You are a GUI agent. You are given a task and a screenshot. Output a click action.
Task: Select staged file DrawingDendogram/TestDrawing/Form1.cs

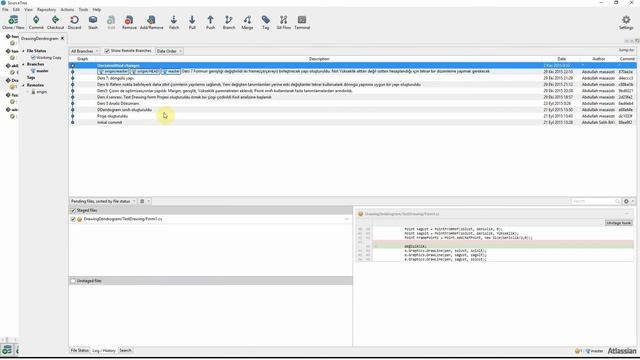[123, 219]
